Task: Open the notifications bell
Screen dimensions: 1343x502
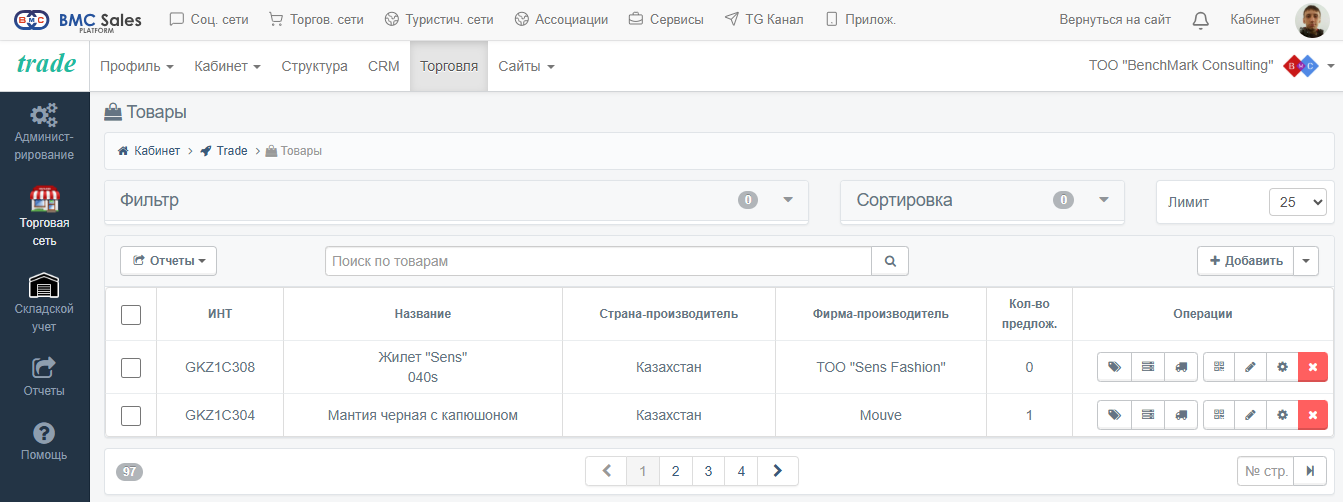Action: pos(1201,20)
